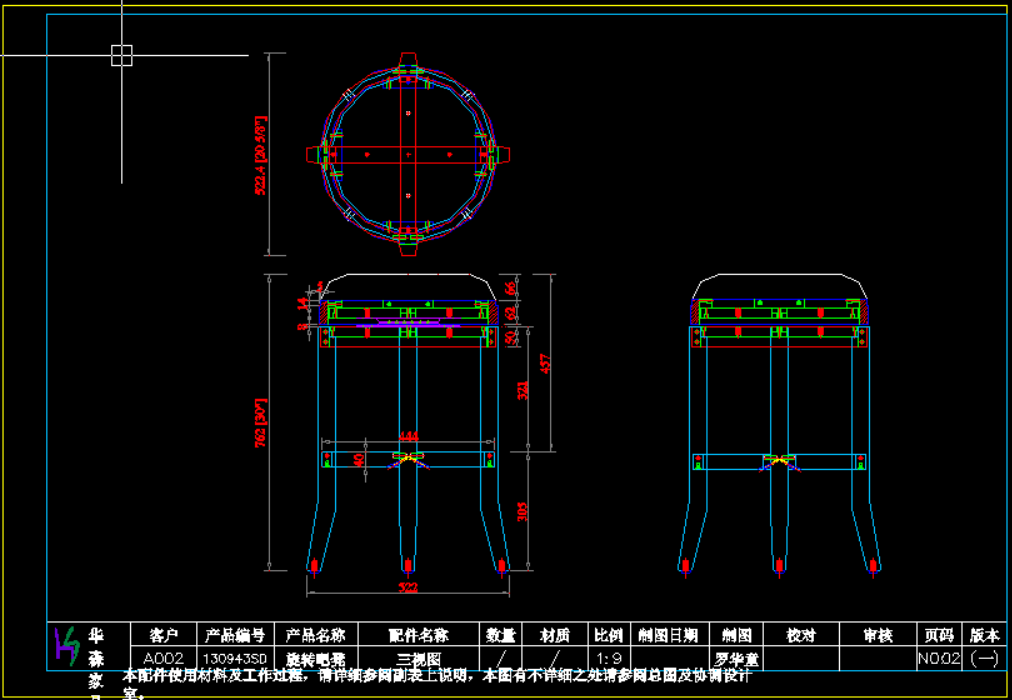Image resolution: width=1012 pixels, height=700 pixels.
Task: Select the 1:9 scale value cell
Action: tap(608, 659)
